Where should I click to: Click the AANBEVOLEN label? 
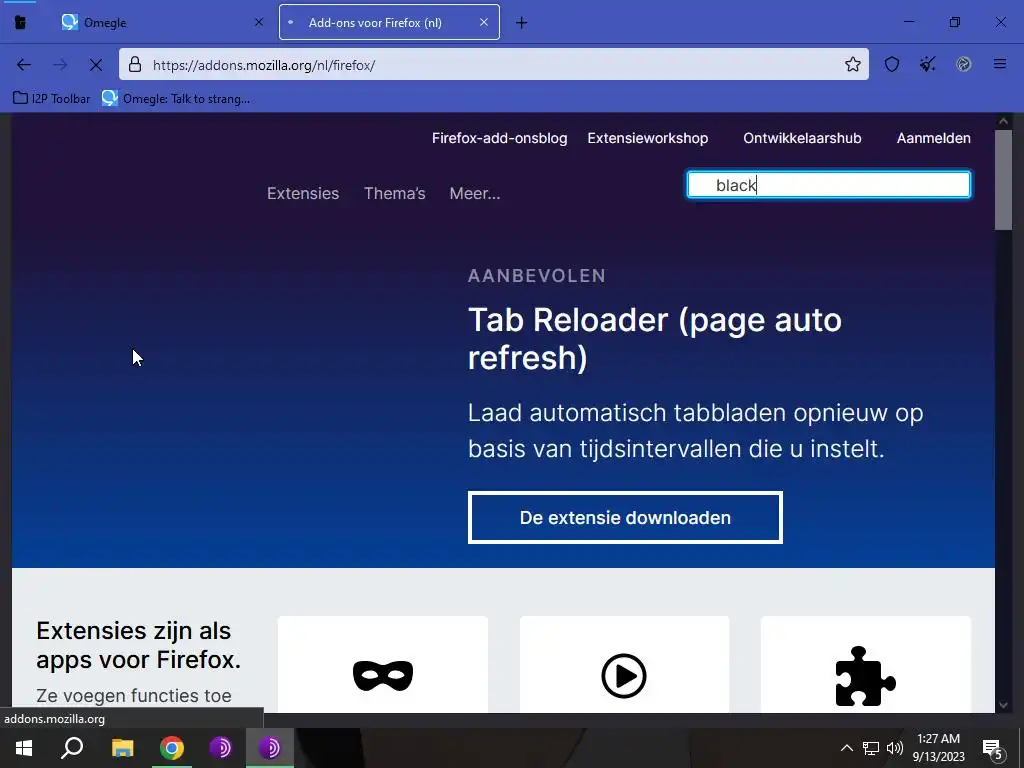537,276
